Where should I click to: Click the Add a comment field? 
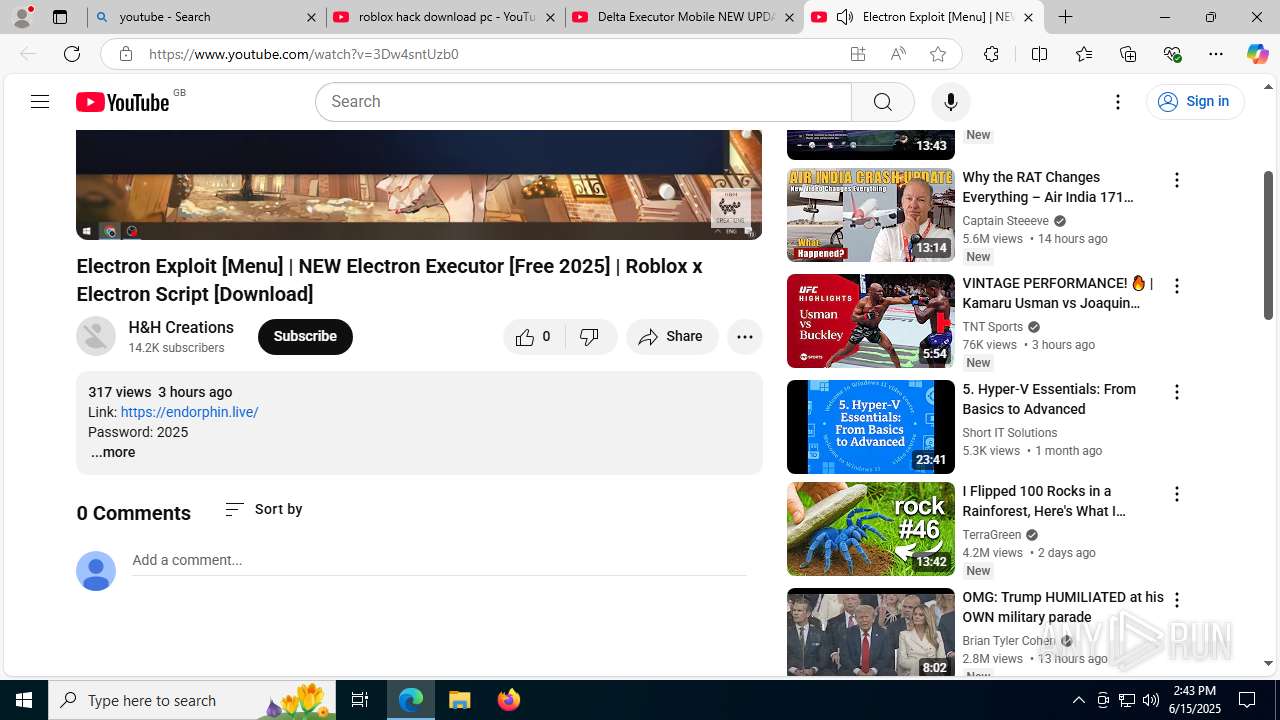[x=439, y=560]
